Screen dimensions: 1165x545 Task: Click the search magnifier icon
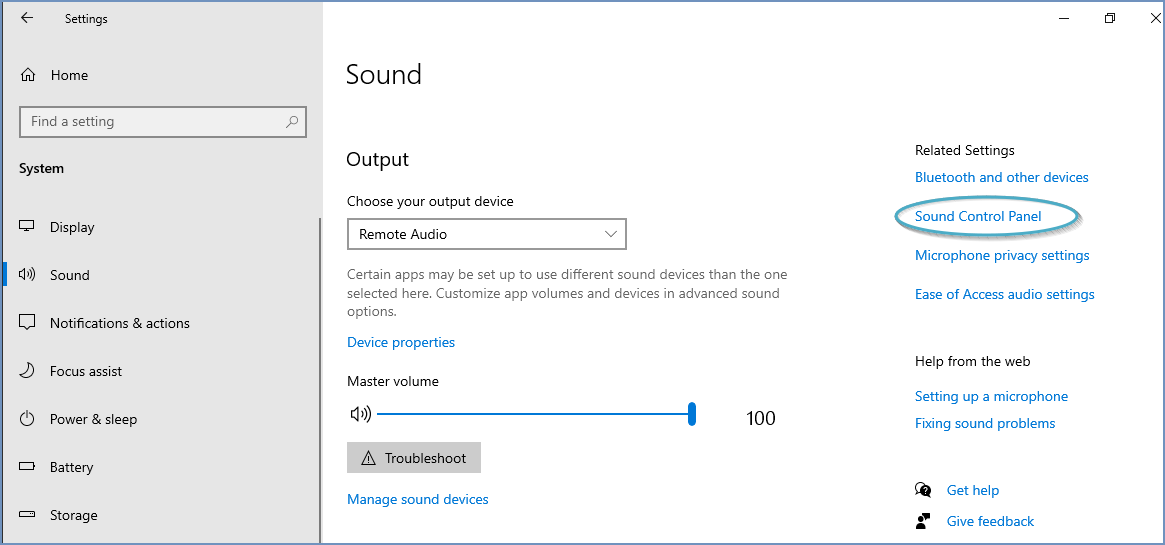(x=292, y=122)
